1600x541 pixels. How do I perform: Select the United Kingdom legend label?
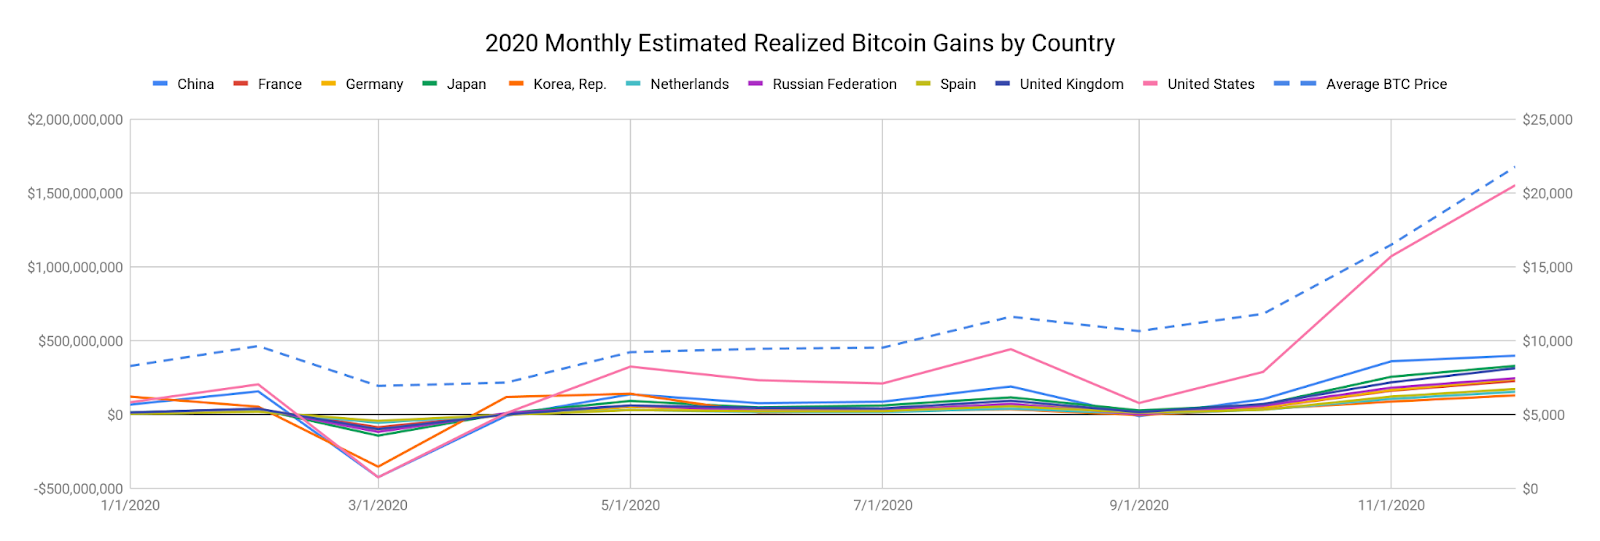(1071, 84)
